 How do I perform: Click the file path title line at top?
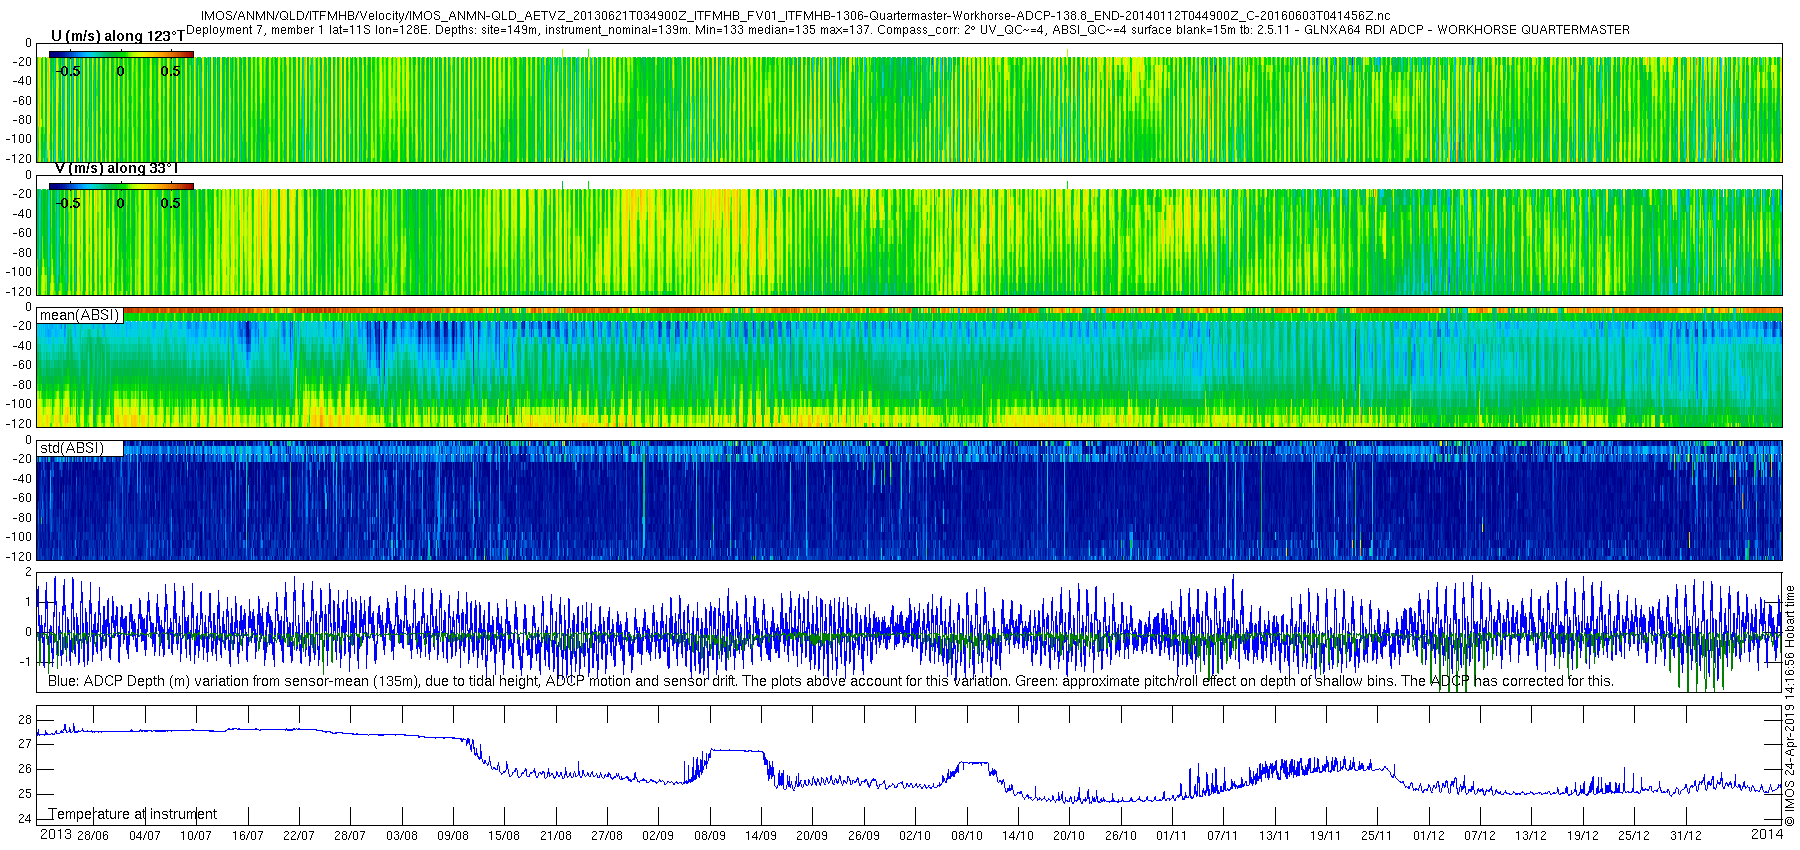pyautogui.click(x=795, y=16)
